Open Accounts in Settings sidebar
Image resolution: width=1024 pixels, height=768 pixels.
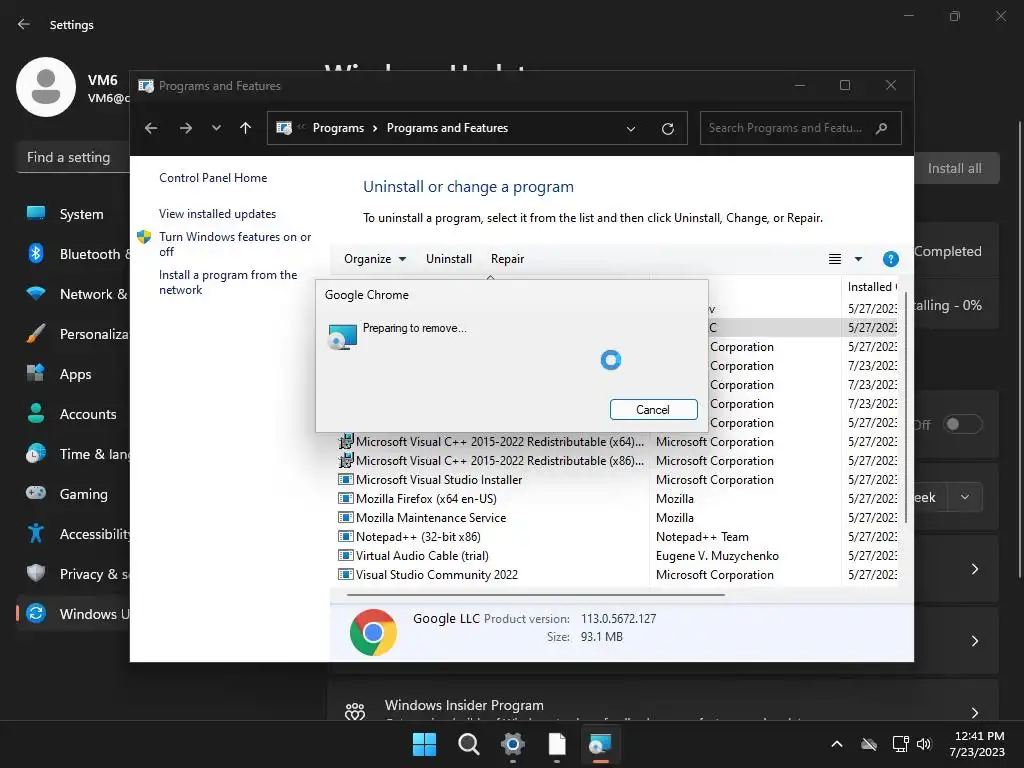click(73, 414)
